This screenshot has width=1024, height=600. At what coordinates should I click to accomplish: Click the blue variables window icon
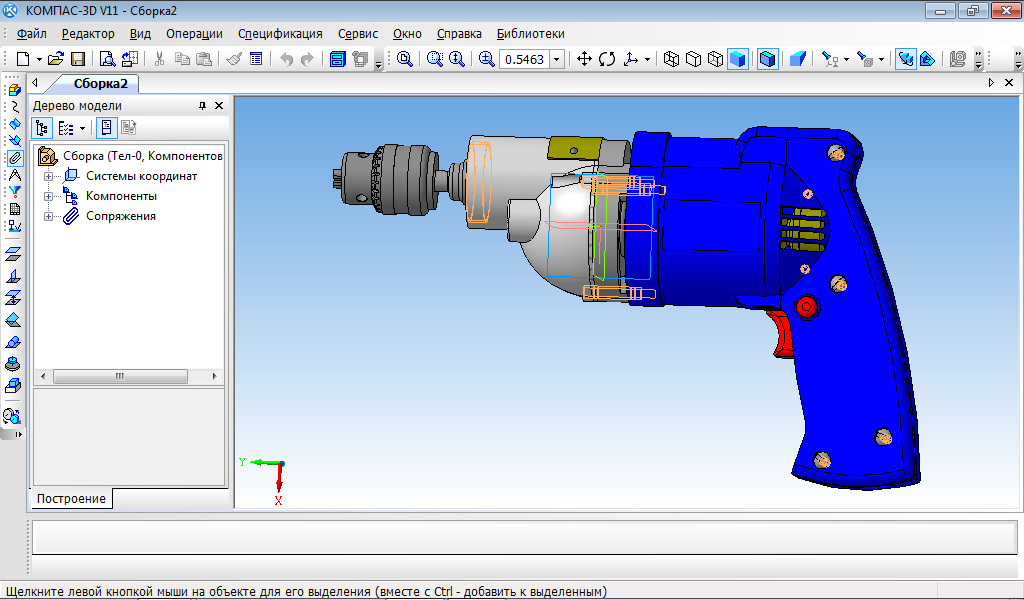[337, 59]
